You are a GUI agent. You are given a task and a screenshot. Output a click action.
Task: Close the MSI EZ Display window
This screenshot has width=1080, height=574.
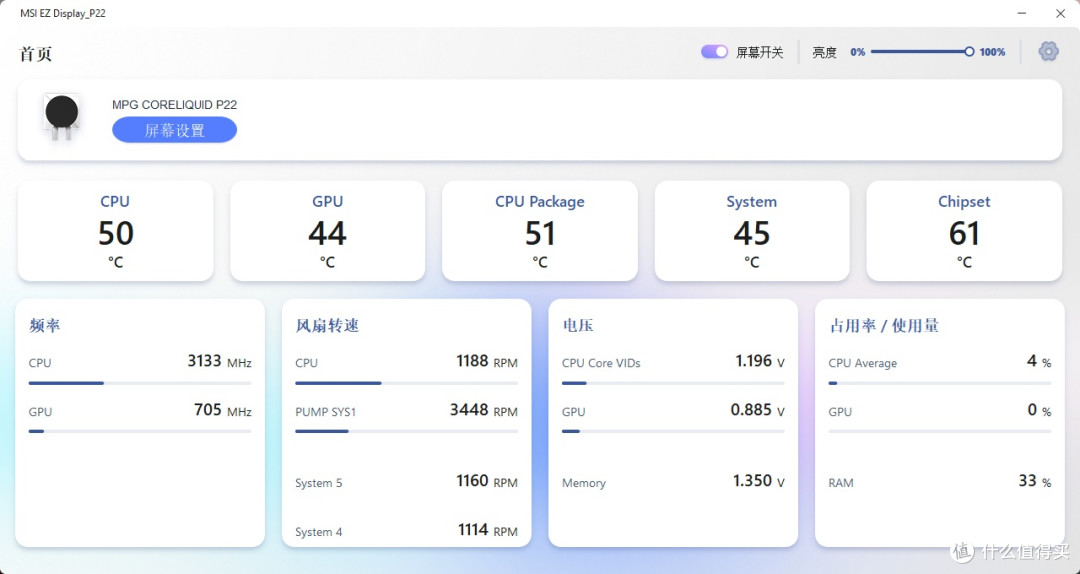click(1061, 13)
